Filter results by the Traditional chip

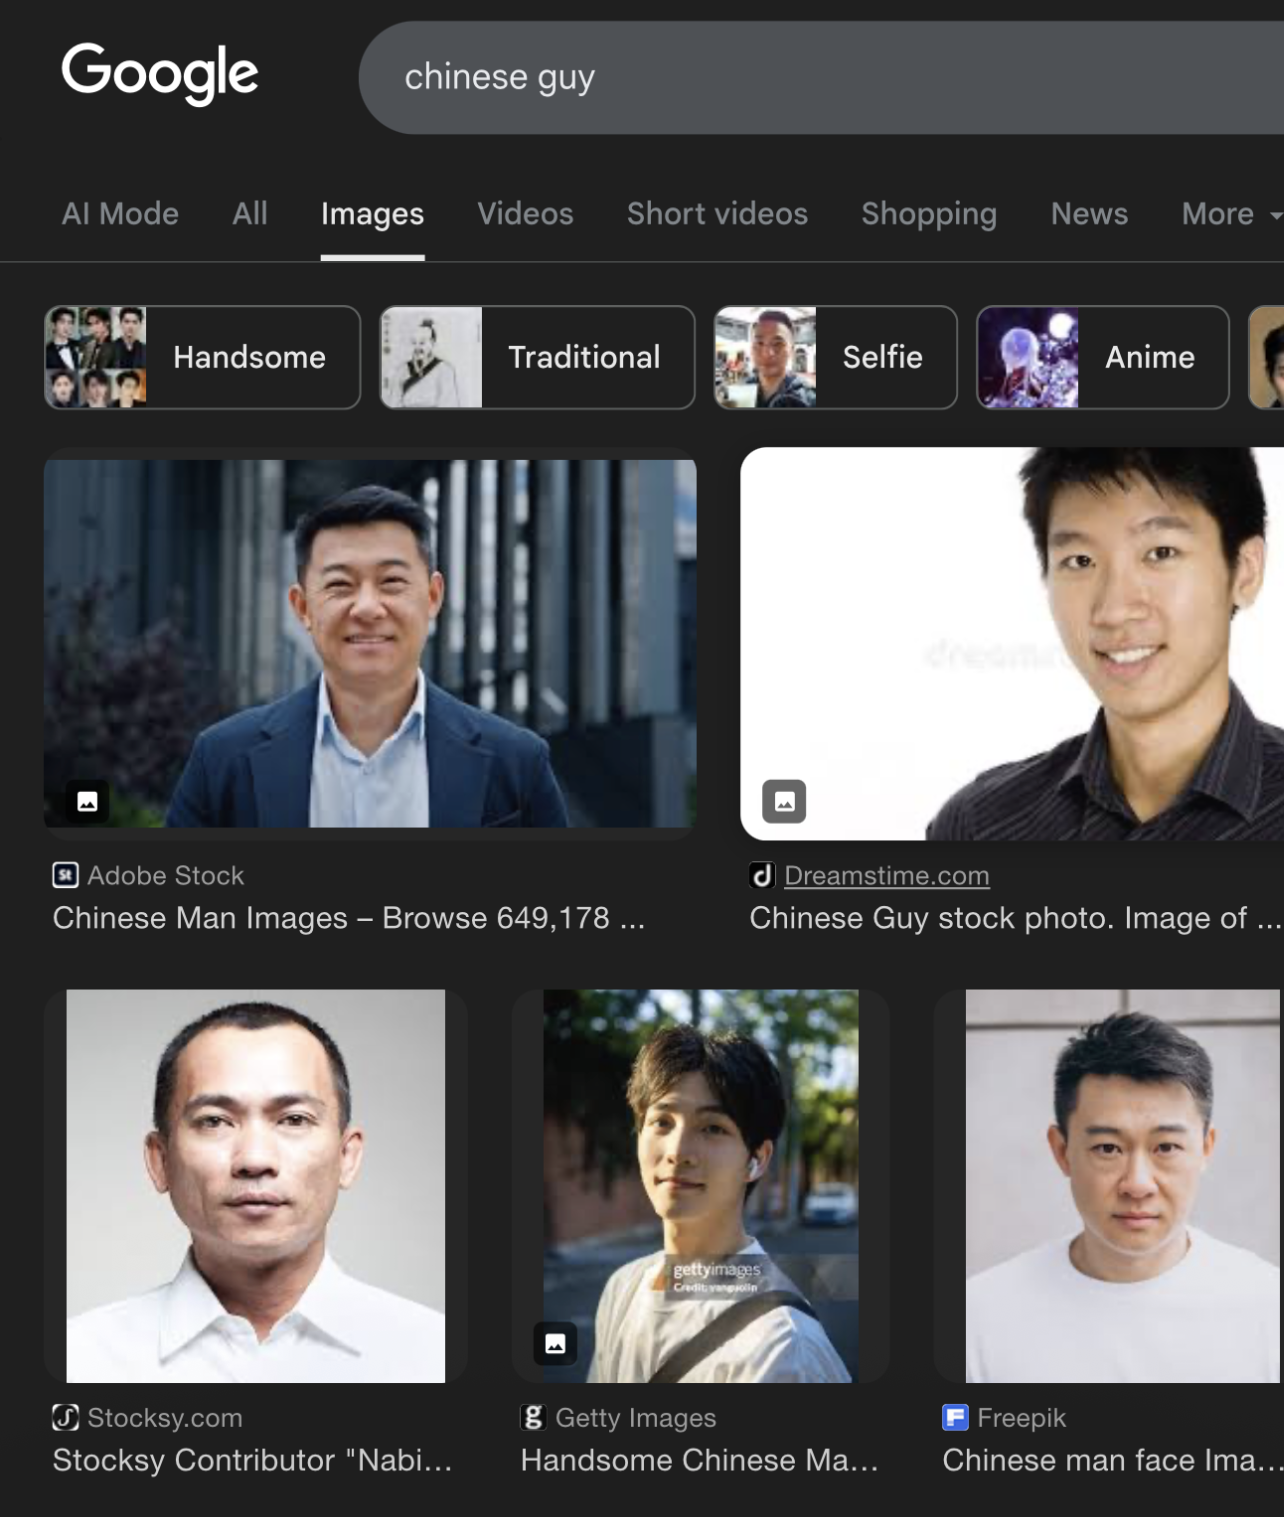537,357
